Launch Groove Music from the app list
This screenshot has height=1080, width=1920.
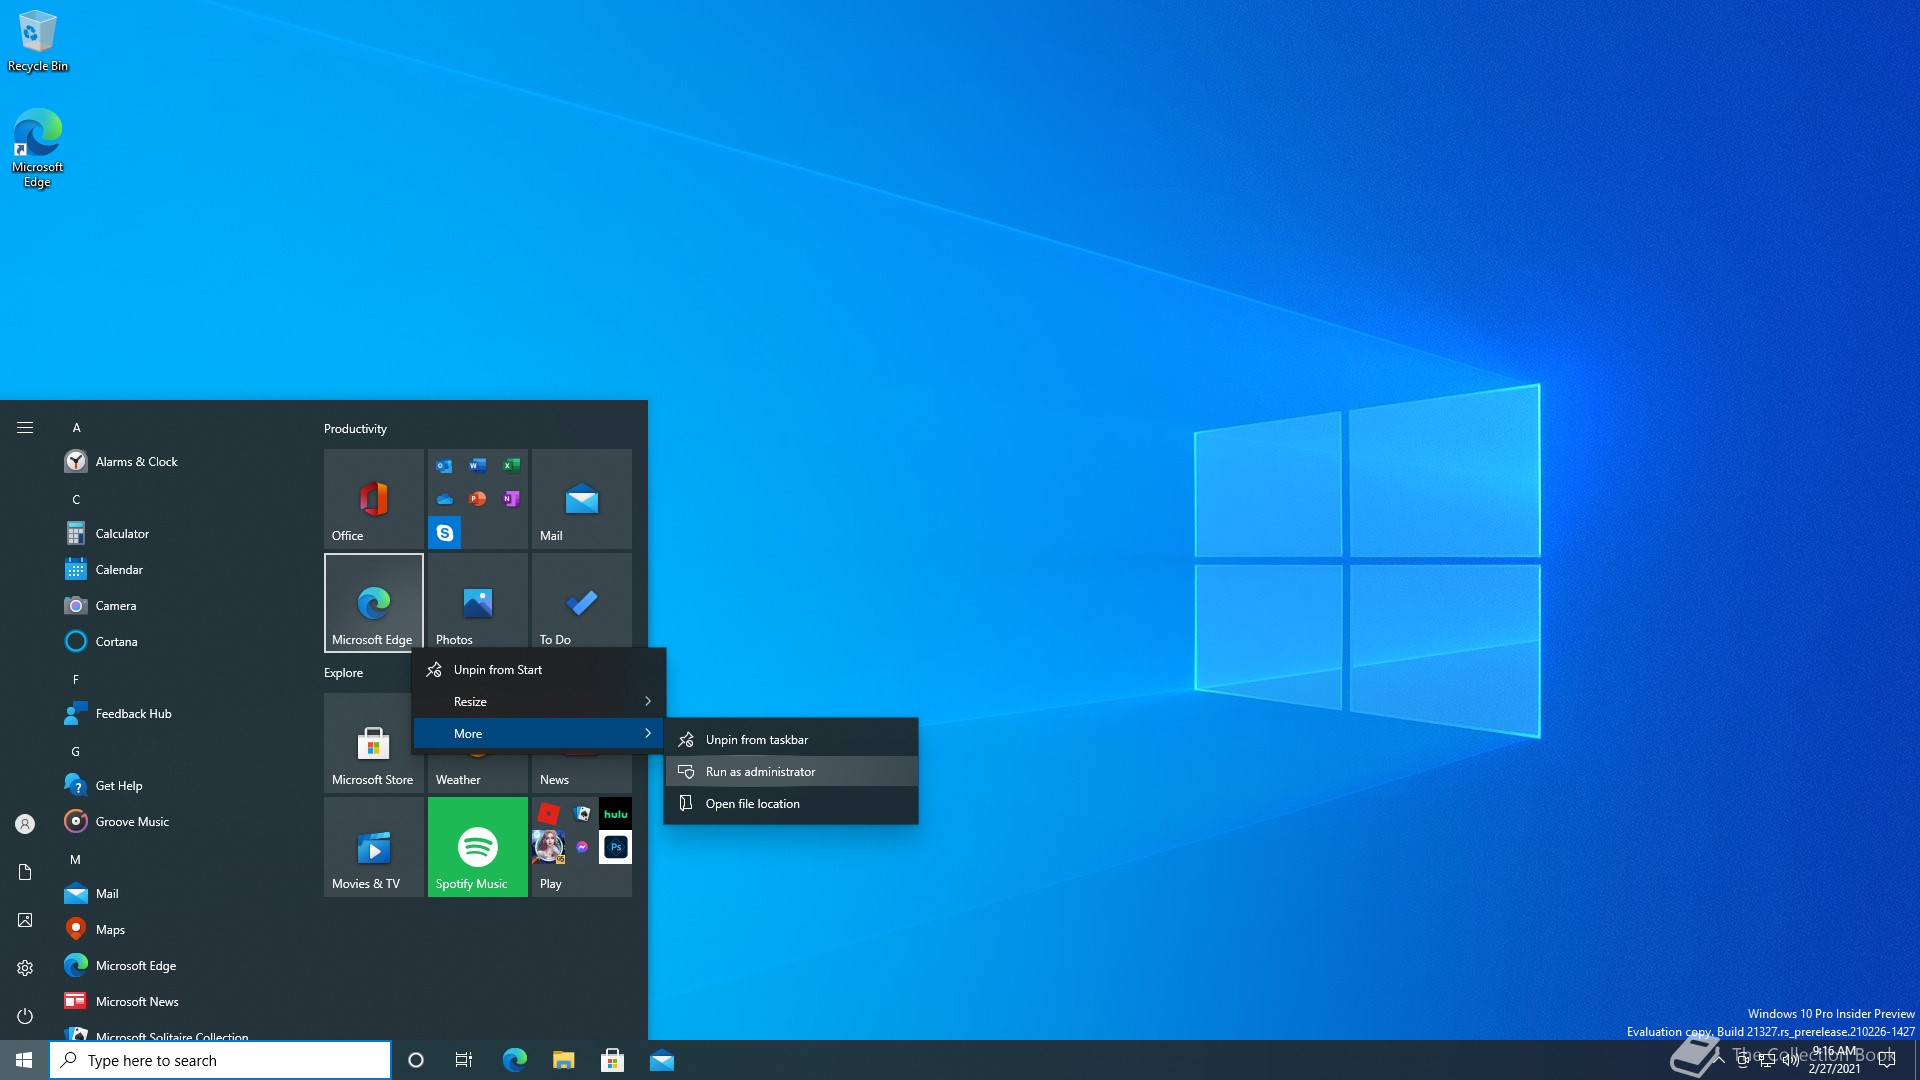pos(180,821)
